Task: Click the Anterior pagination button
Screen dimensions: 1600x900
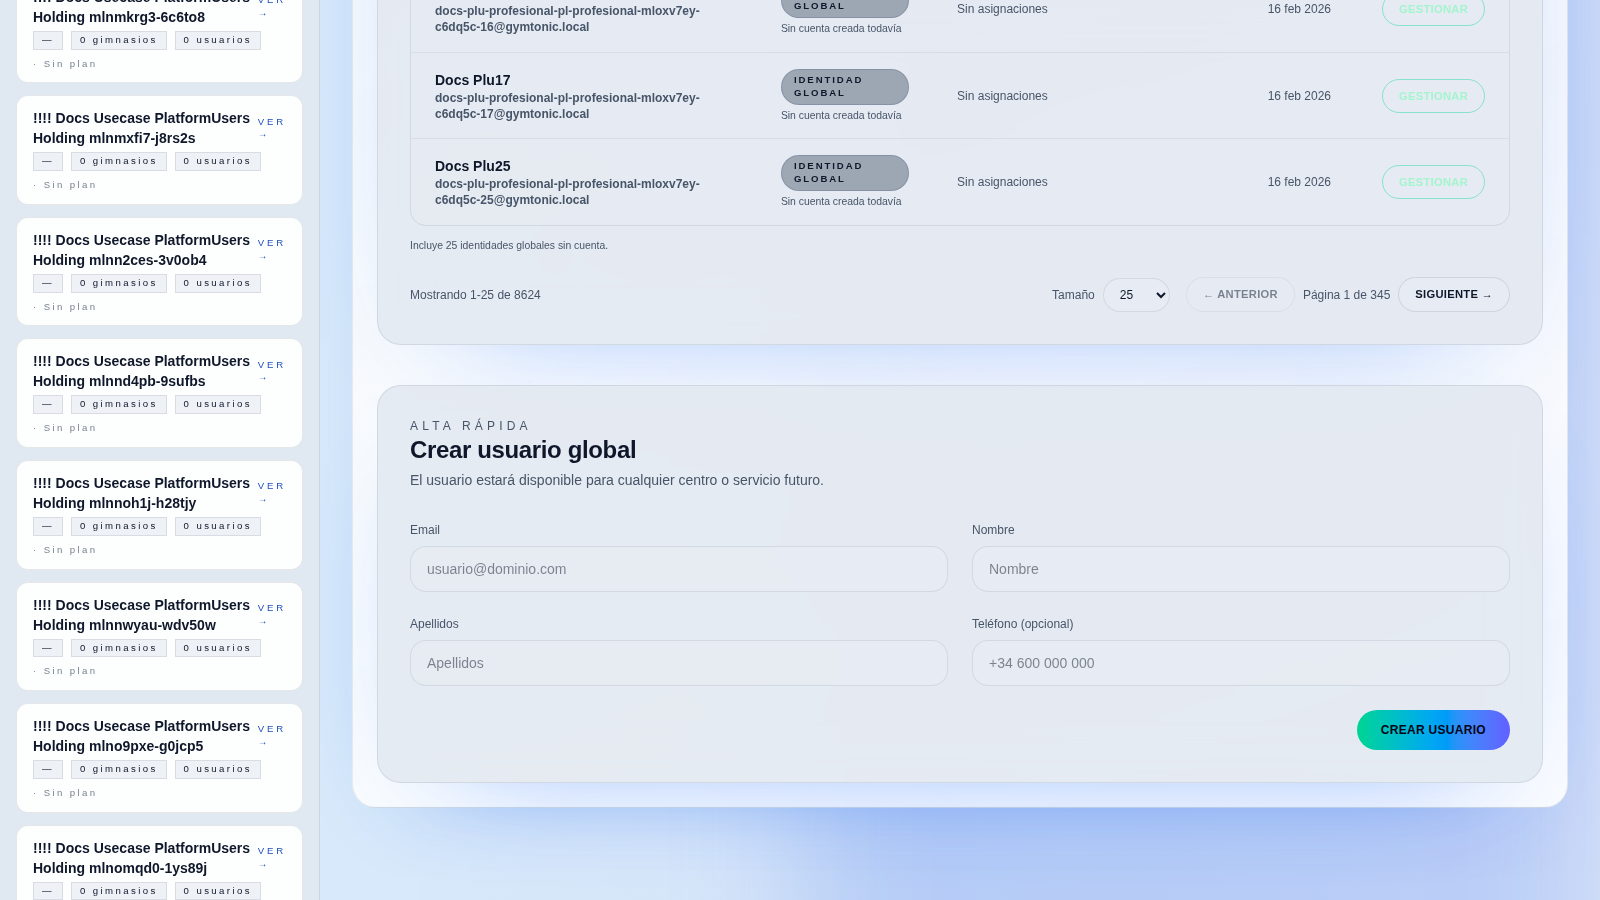Action: coord(1239,295)
